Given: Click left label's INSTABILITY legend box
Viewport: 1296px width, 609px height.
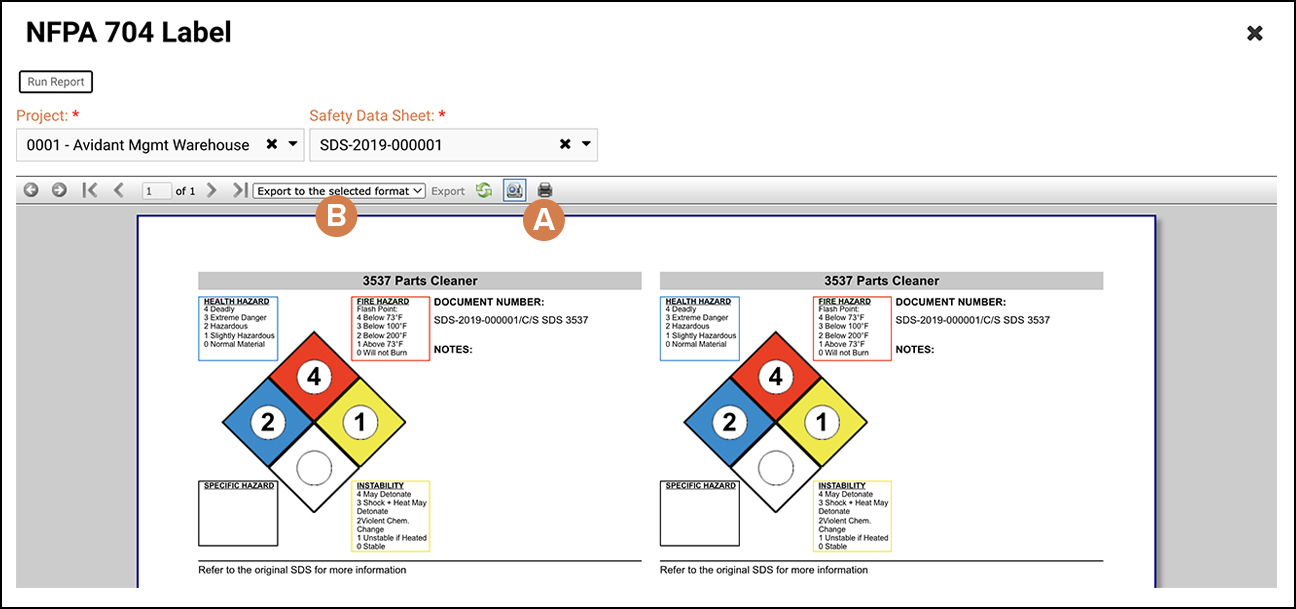Looking at the screenshot, I should [391, 516].
